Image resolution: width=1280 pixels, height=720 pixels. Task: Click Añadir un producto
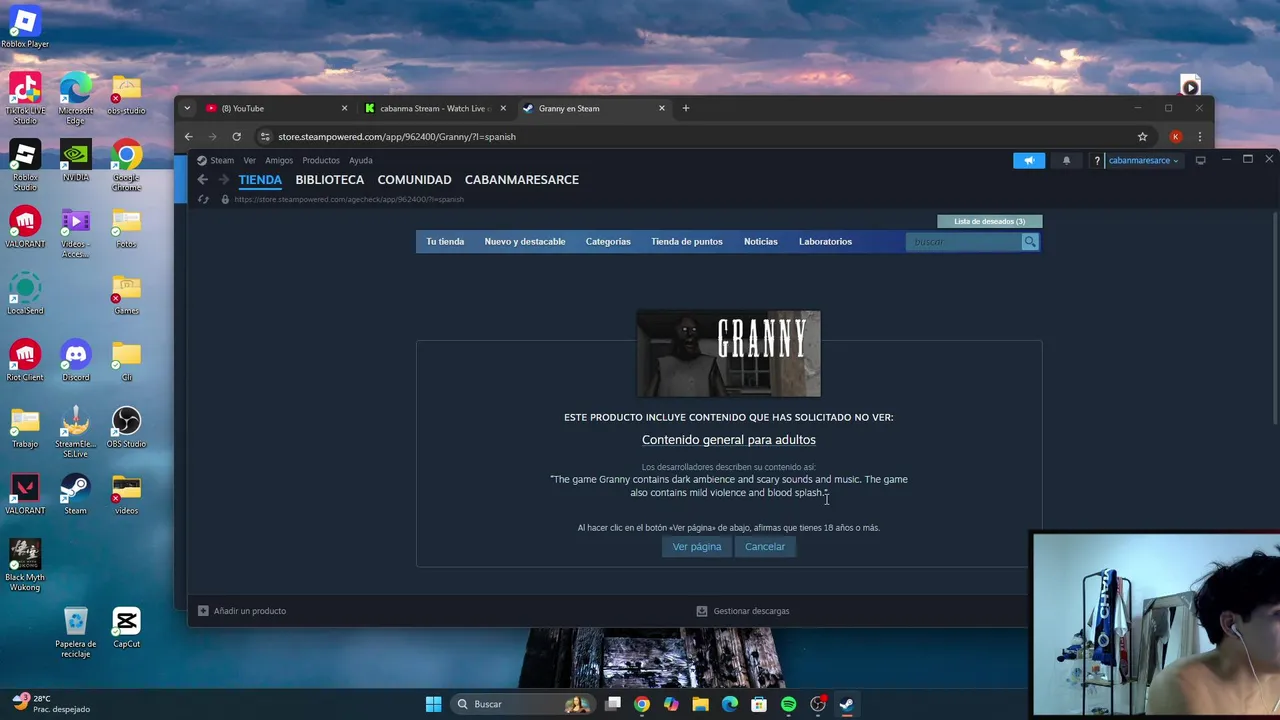click(250, 611)
